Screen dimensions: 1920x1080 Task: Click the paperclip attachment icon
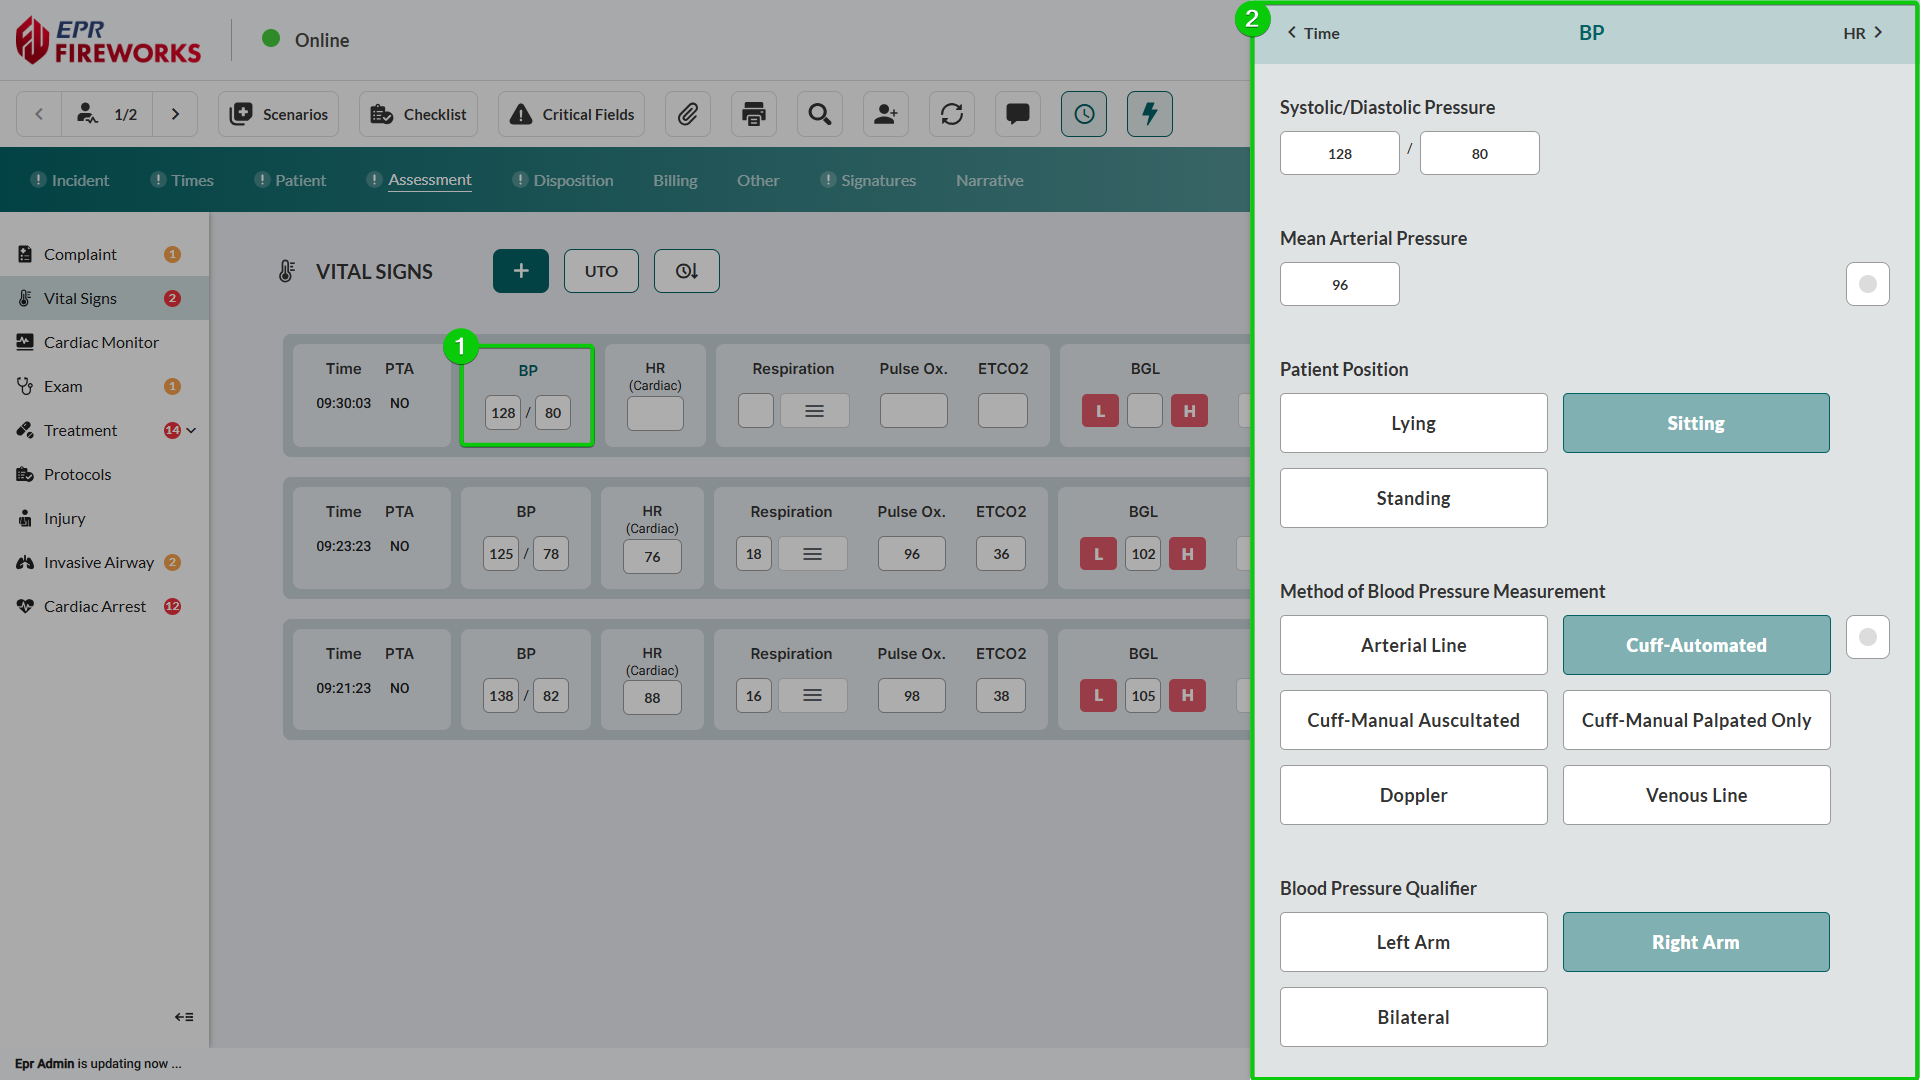[x=688, y=114]
